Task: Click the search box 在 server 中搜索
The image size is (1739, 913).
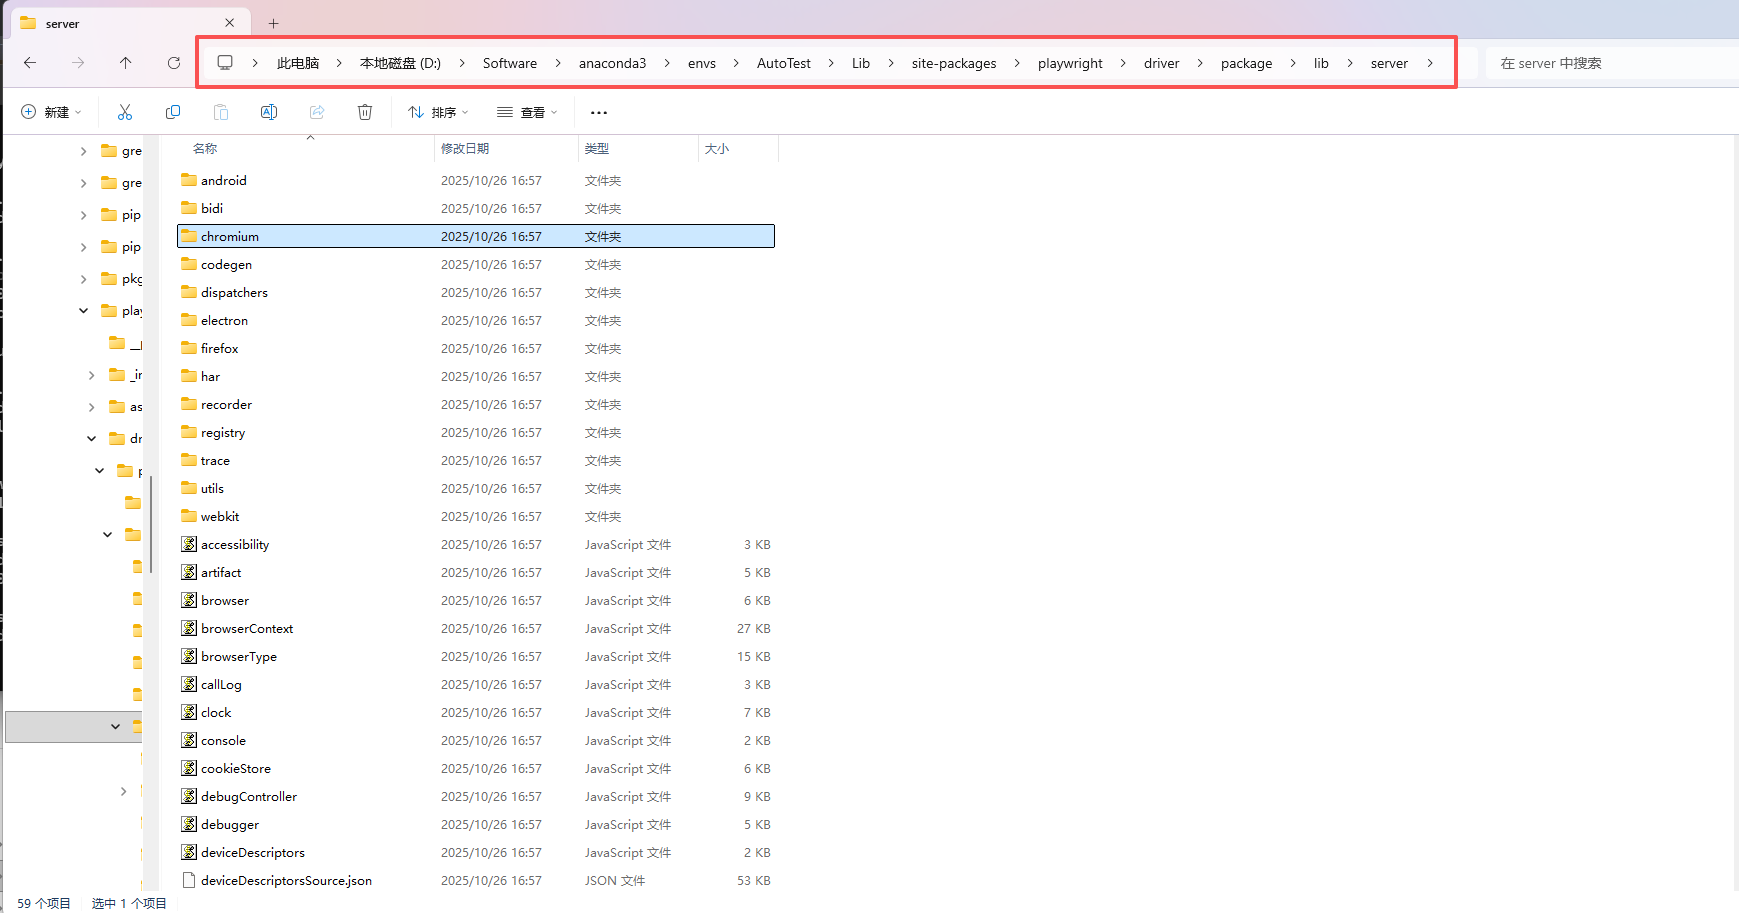Action: (x=1610, y=63)
